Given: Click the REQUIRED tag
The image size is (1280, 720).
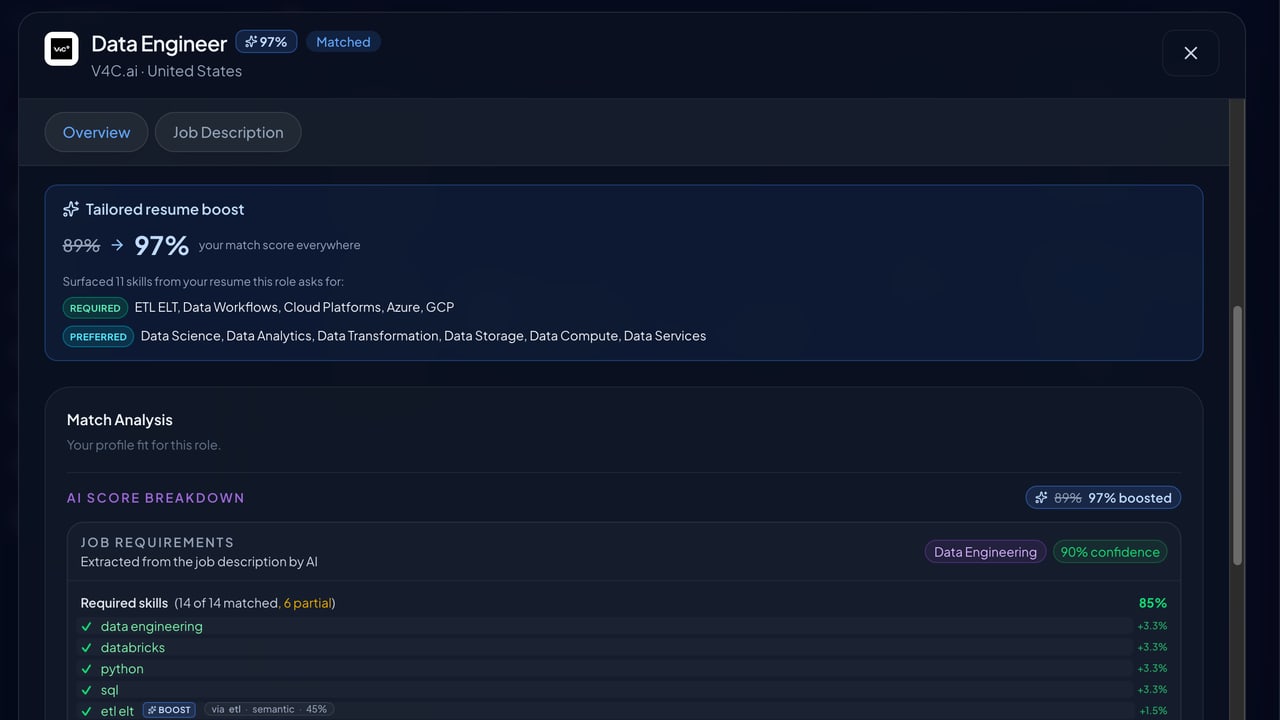Looking at the screenshot, I should coord(95,308).
